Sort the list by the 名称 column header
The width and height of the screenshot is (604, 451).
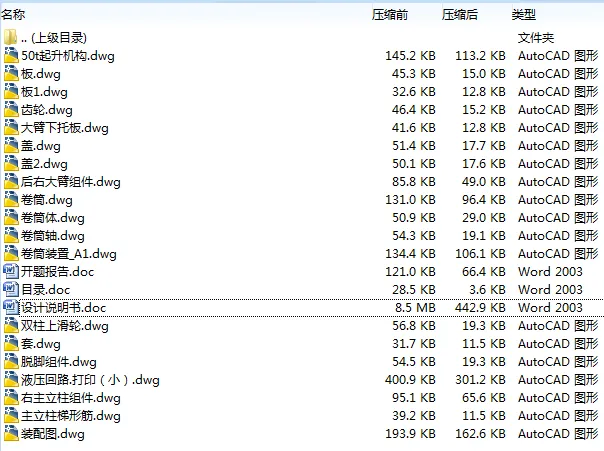click(x=13, y=15)
